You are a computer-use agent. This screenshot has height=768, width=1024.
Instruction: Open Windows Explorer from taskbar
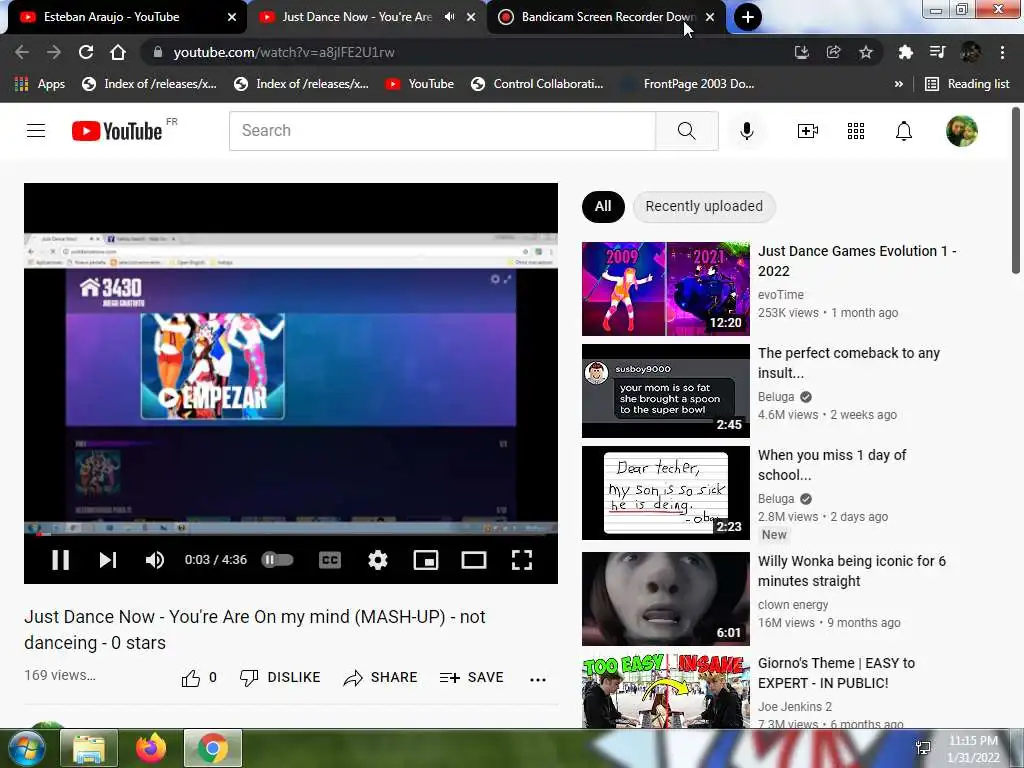(89, 748)
